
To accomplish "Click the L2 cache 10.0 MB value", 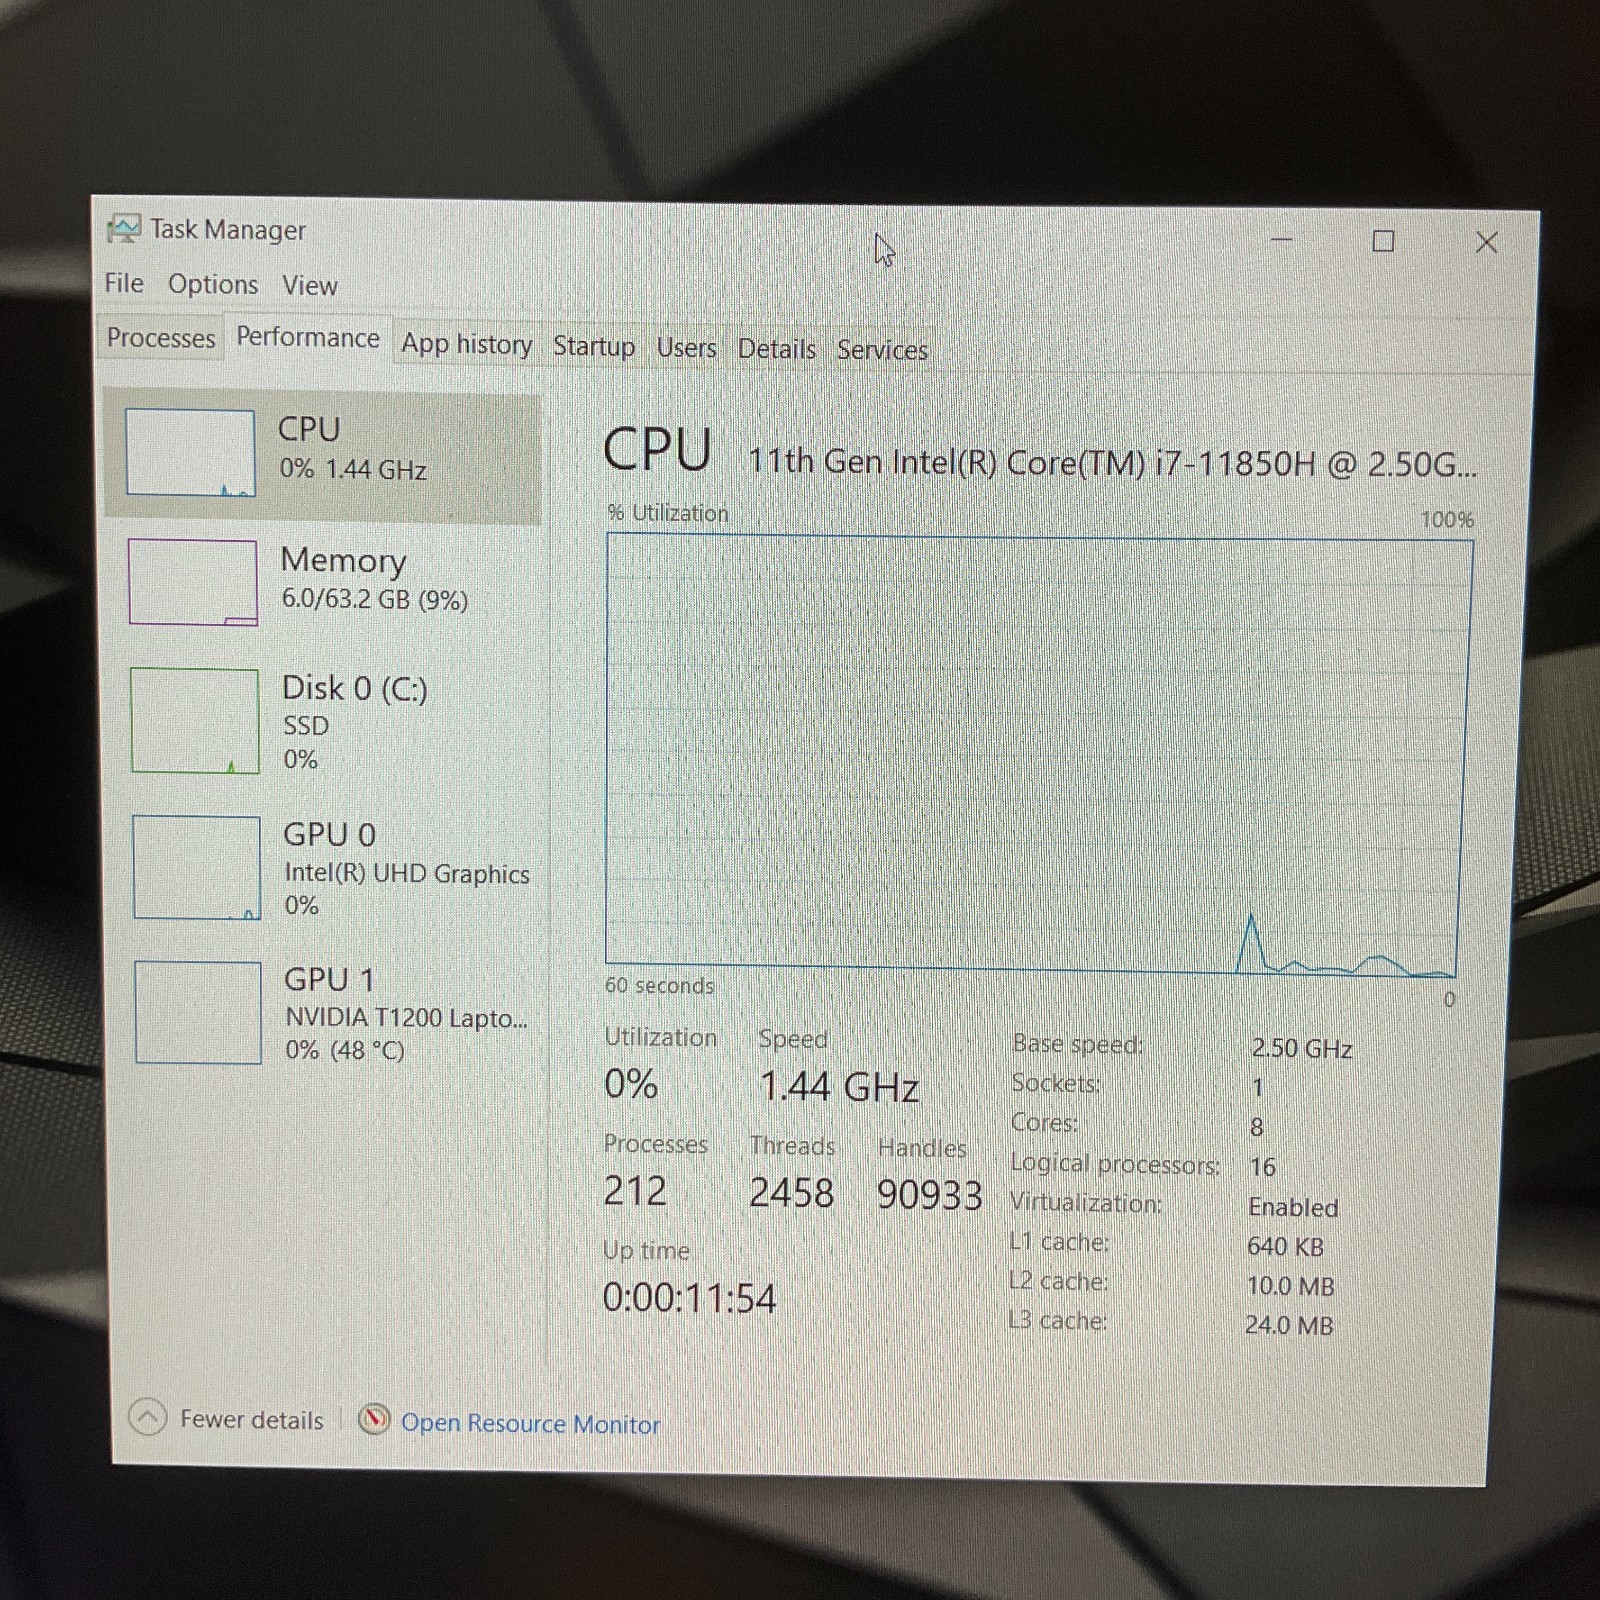I will pos(1290,1286).
